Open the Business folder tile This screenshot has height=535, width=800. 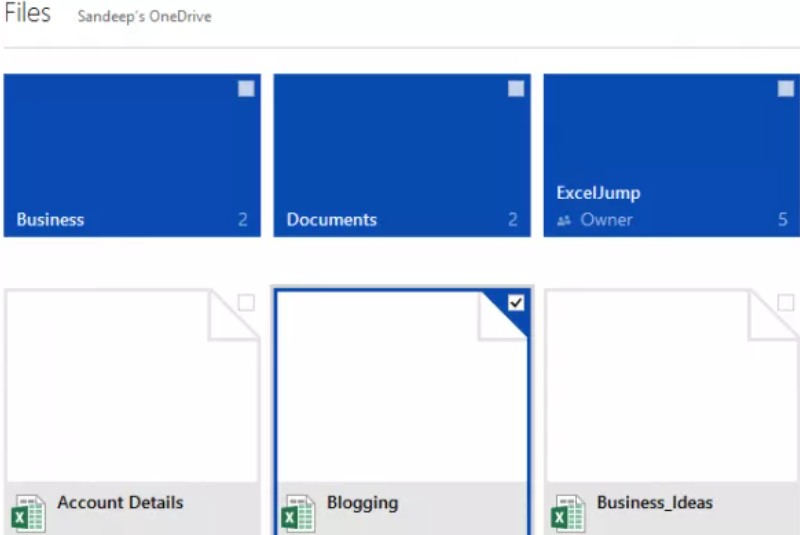pyautogui.click(x=132, y=155)
